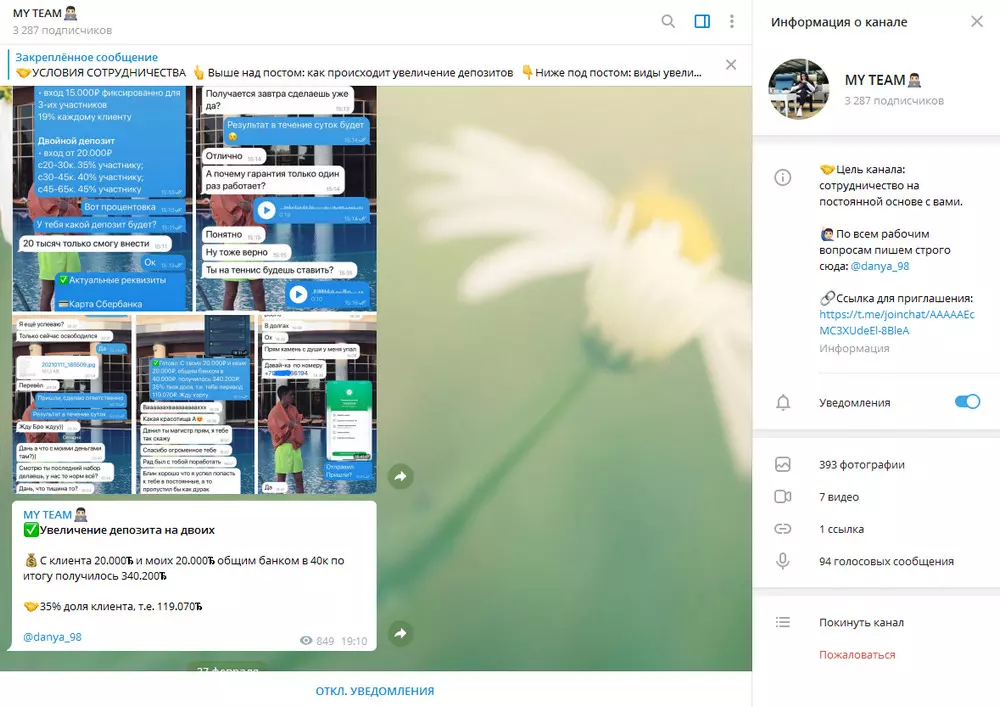Click MY TEAM sender name in post
The image size is (1000, 707).
coord(55,514)
